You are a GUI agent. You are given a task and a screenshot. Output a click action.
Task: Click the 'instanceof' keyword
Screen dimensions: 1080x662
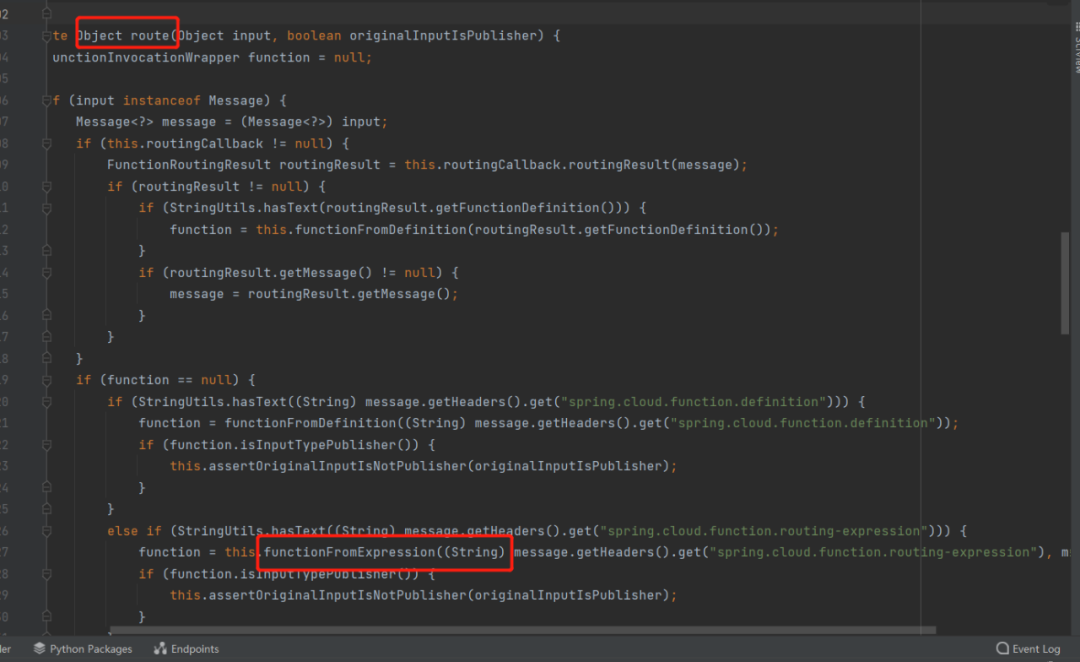pos(161,101)
